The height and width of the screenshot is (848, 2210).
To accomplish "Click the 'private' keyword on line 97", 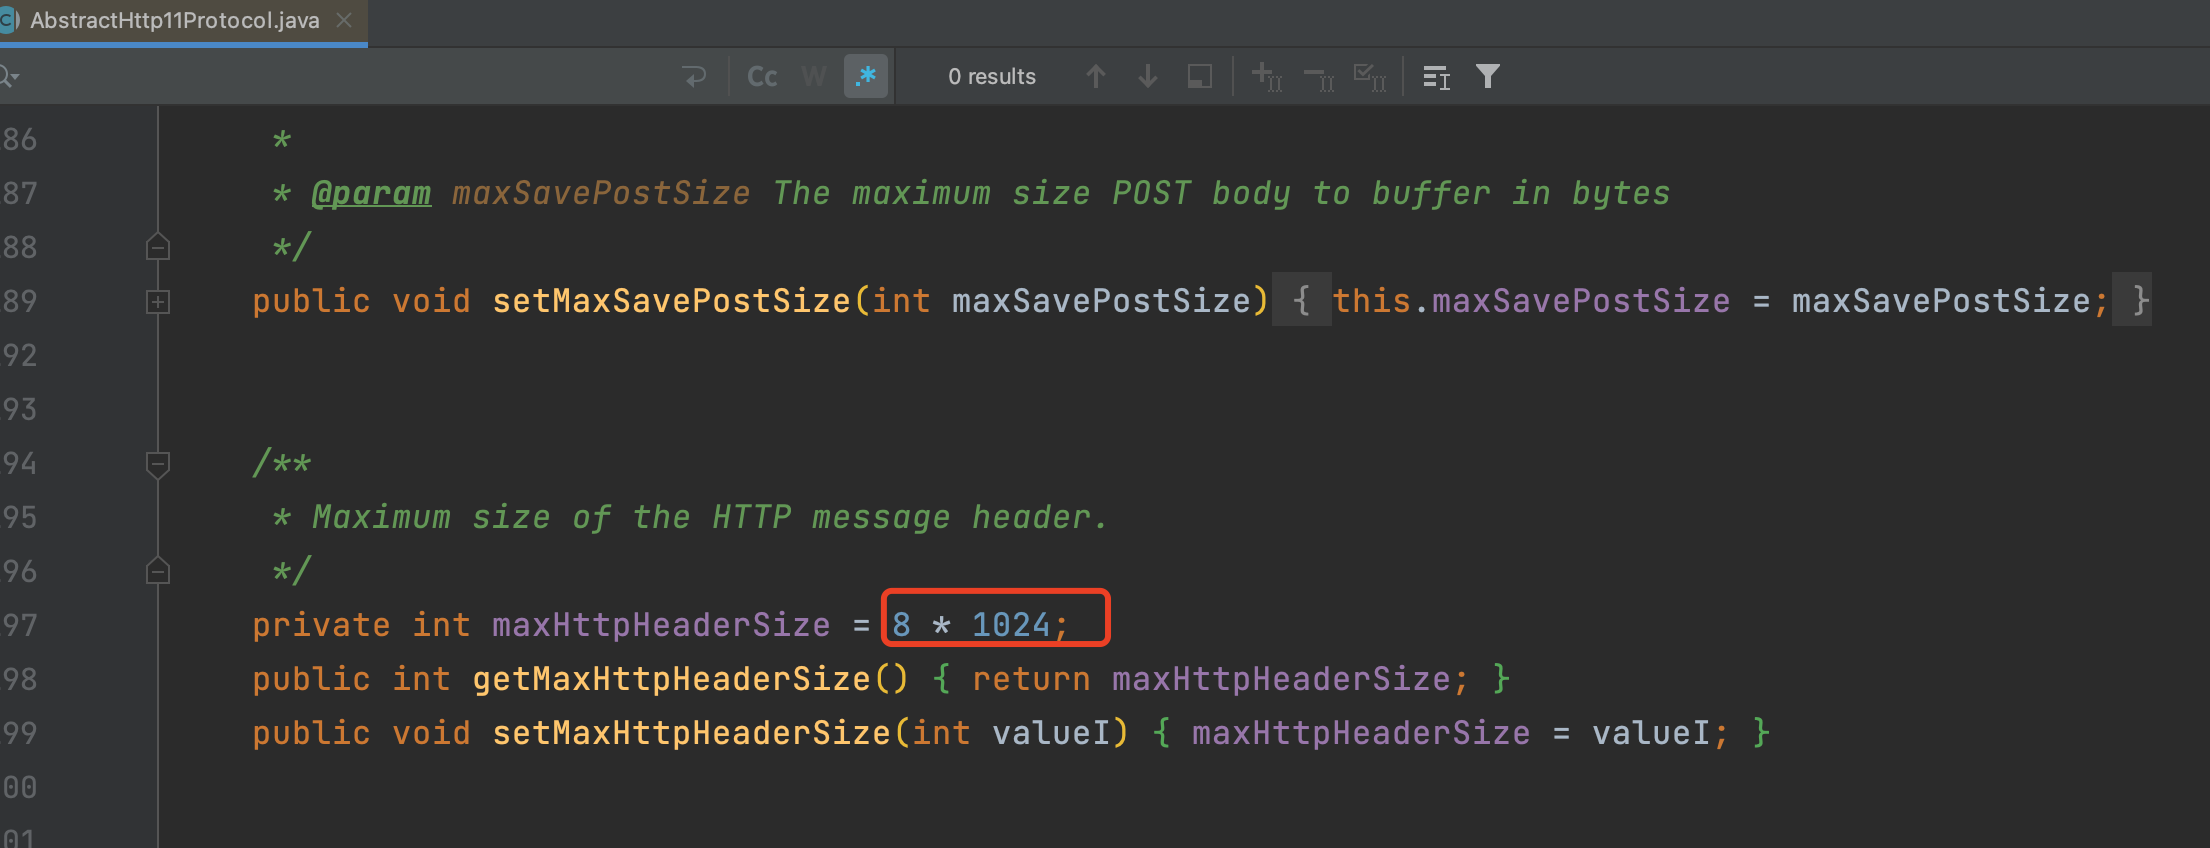I will click(x=321, y=625).
